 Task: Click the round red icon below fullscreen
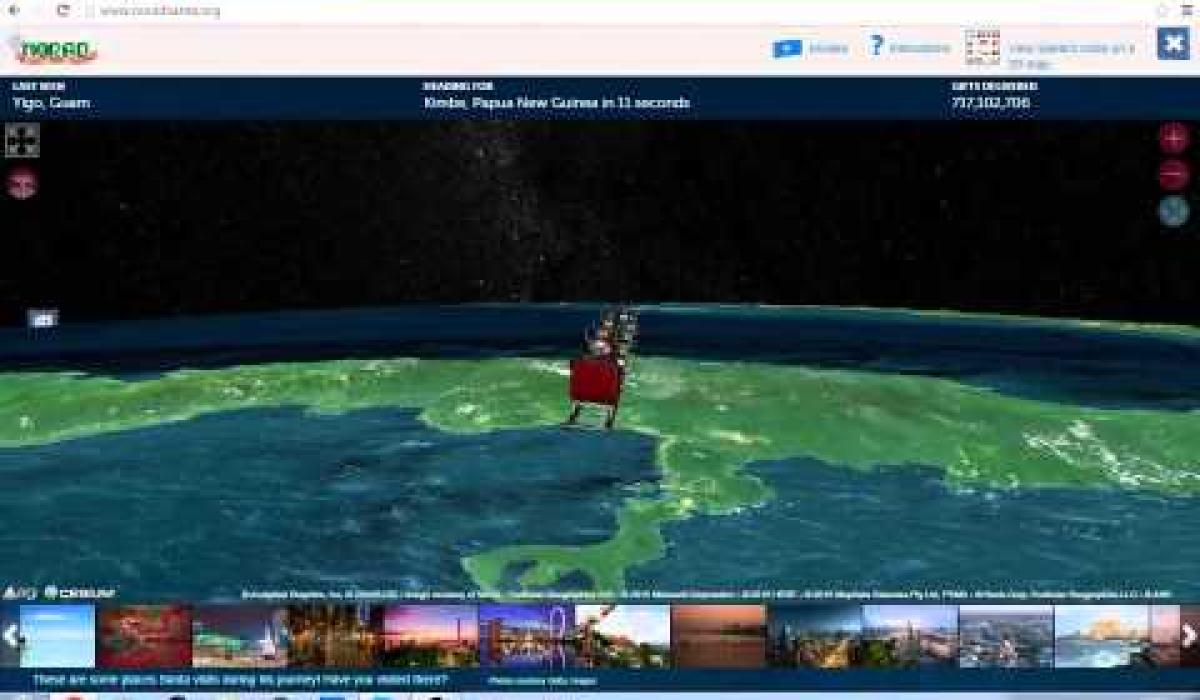(22, 184)
